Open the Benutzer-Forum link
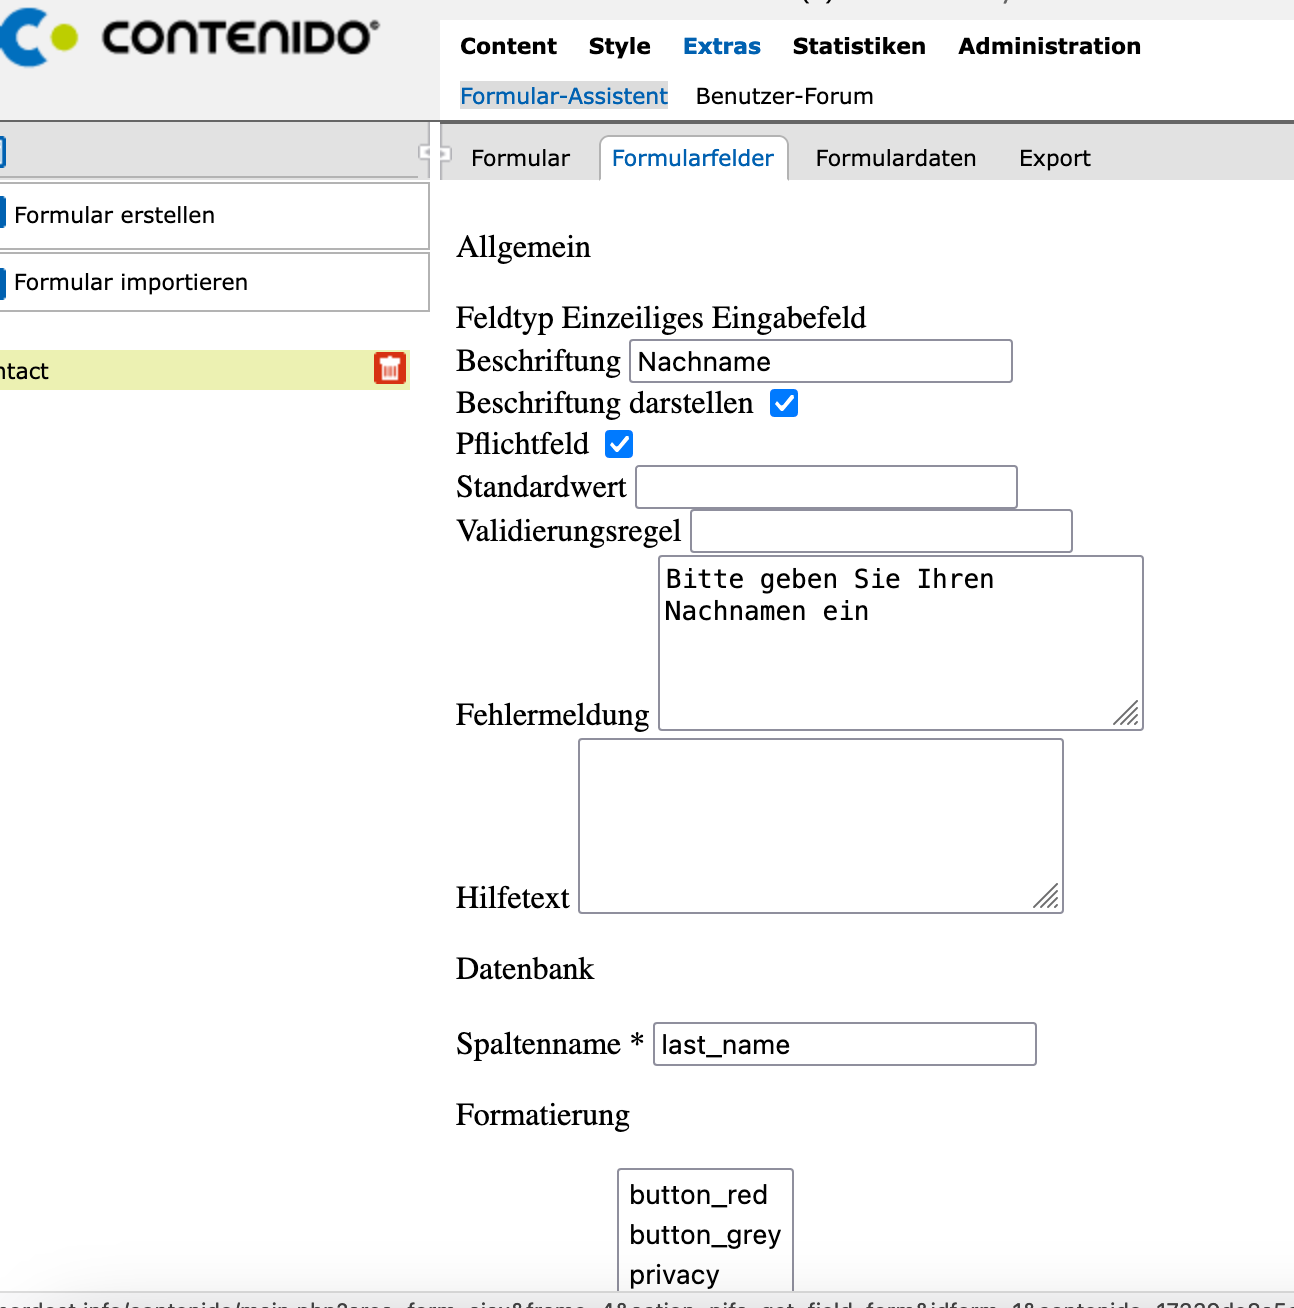Image resolution: width=1294 pixels, height=1308 pixels. [x=784, y=96]
